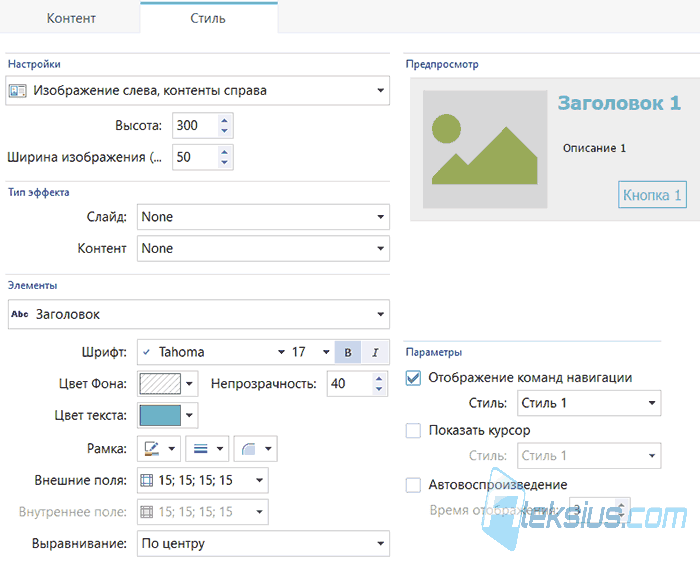Viewport: 700px width, 562px height.
Task: Open the Внешние поля 15; 15; 15; 15 dropdown
Action: pyautogui.click(x=203, y=480)
